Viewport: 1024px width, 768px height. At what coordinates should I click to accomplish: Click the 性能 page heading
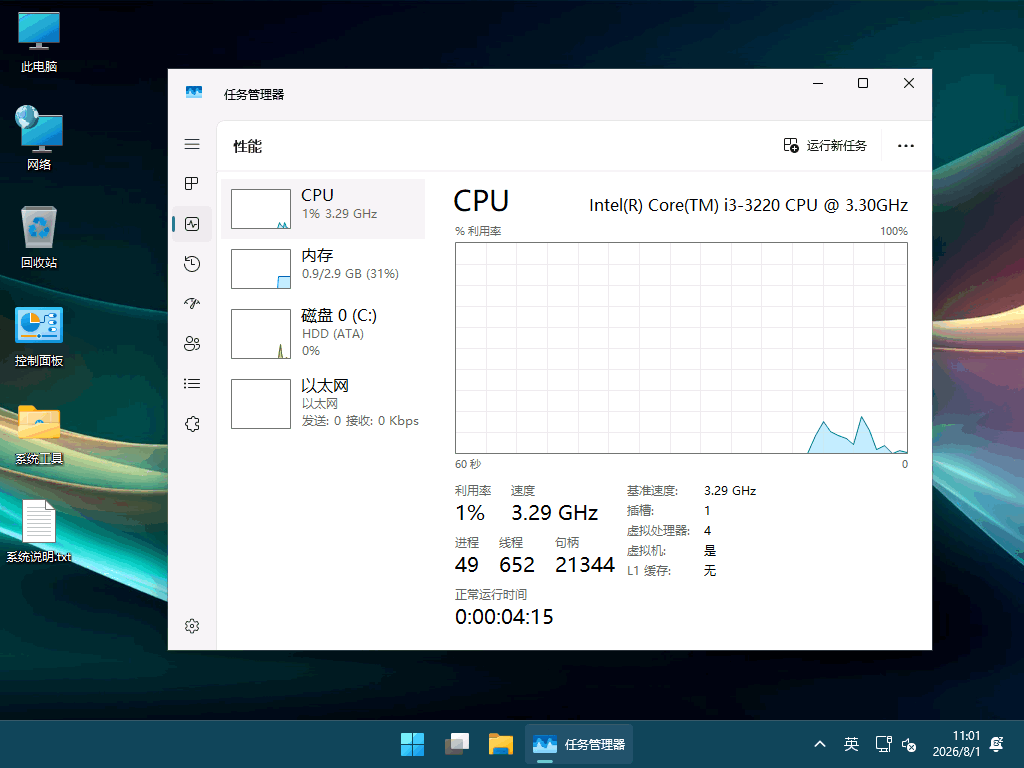pos(248,146)
